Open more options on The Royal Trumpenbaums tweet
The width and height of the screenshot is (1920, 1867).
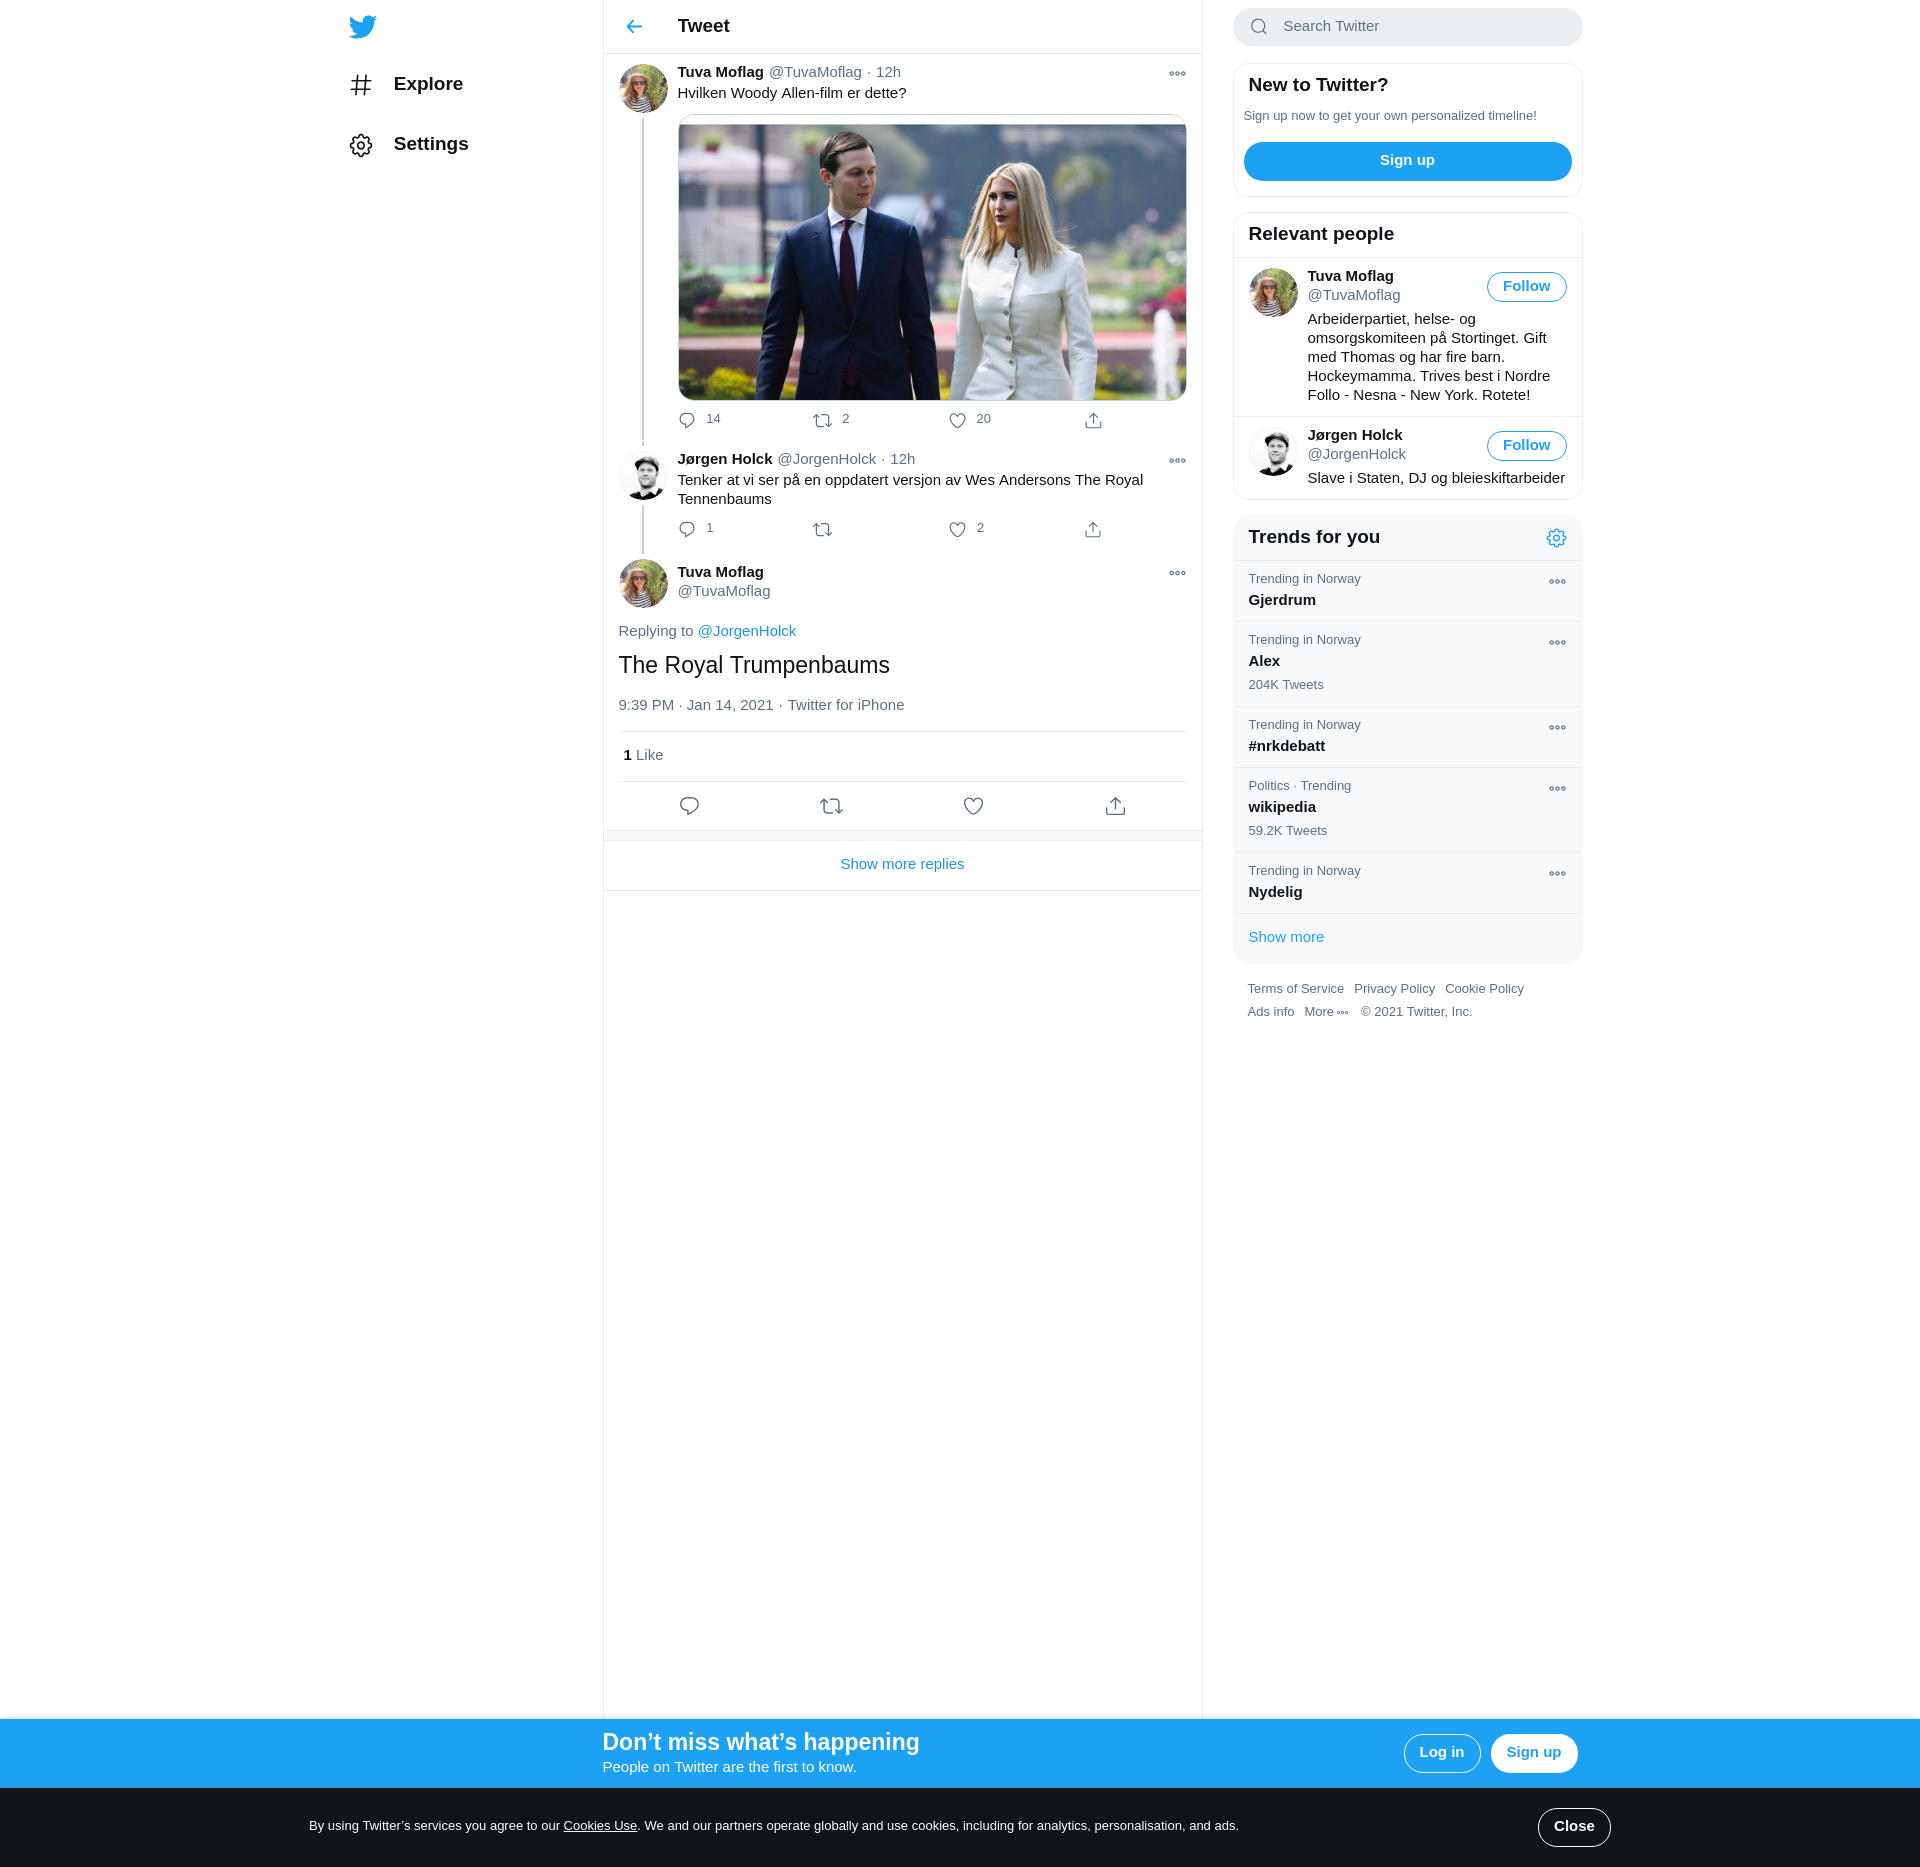[x=1177, y=573]
